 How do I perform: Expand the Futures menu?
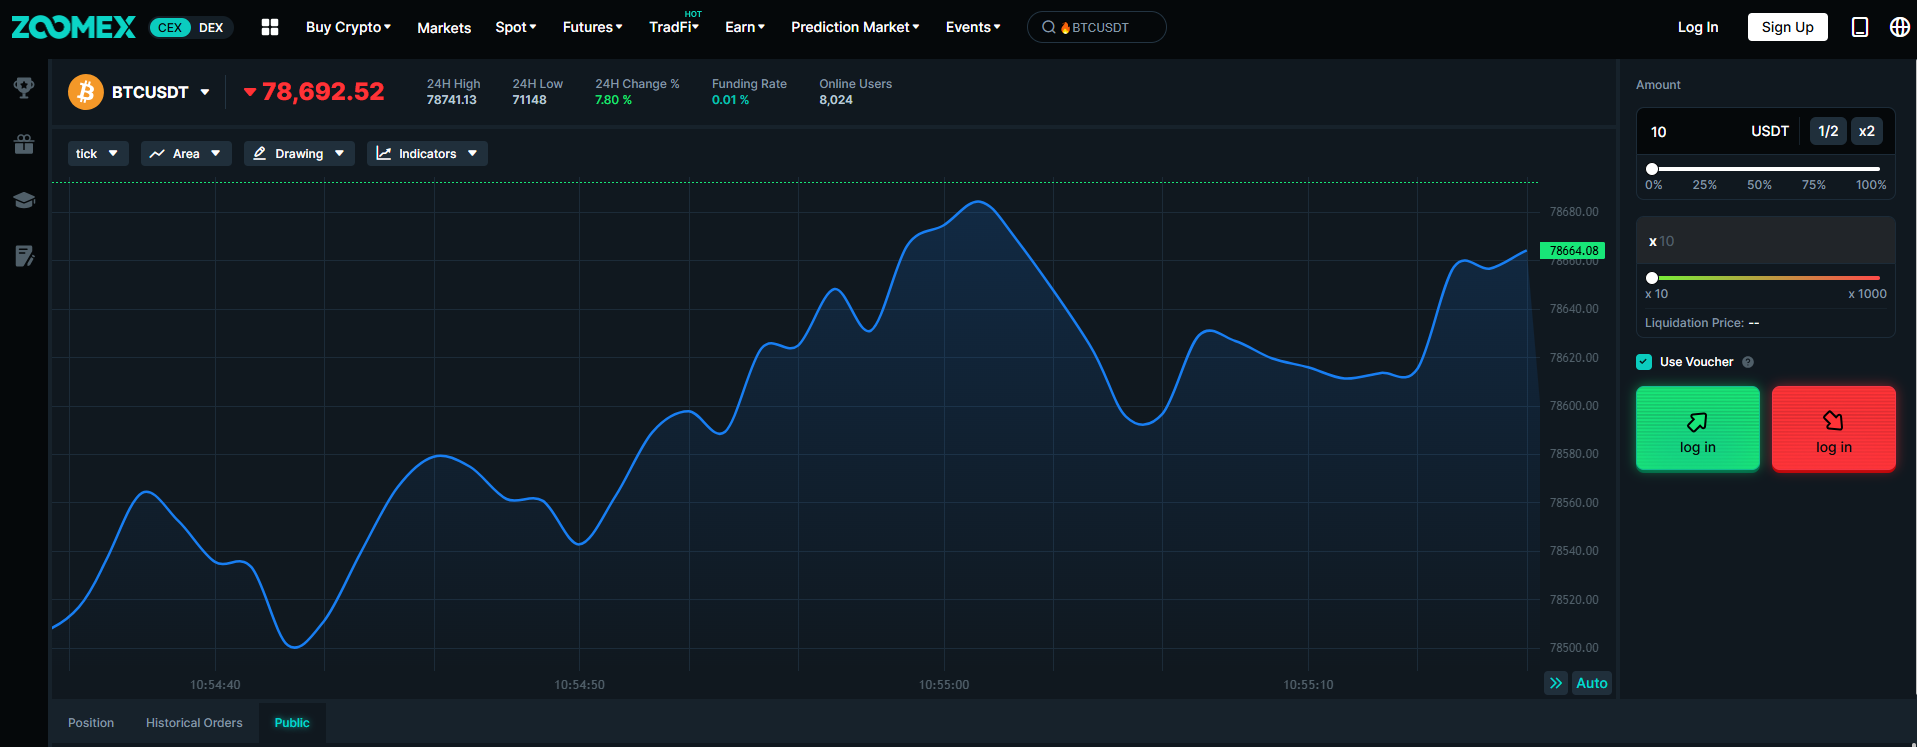click(x=592, y=27)
